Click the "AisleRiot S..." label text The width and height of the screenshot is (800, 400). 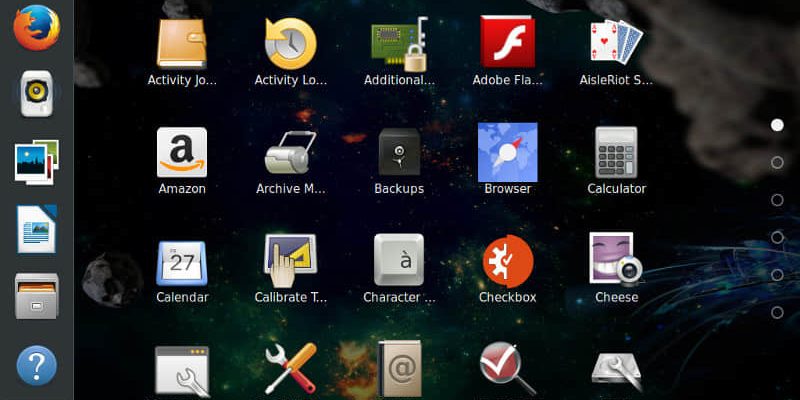click(x=616, y=81)
